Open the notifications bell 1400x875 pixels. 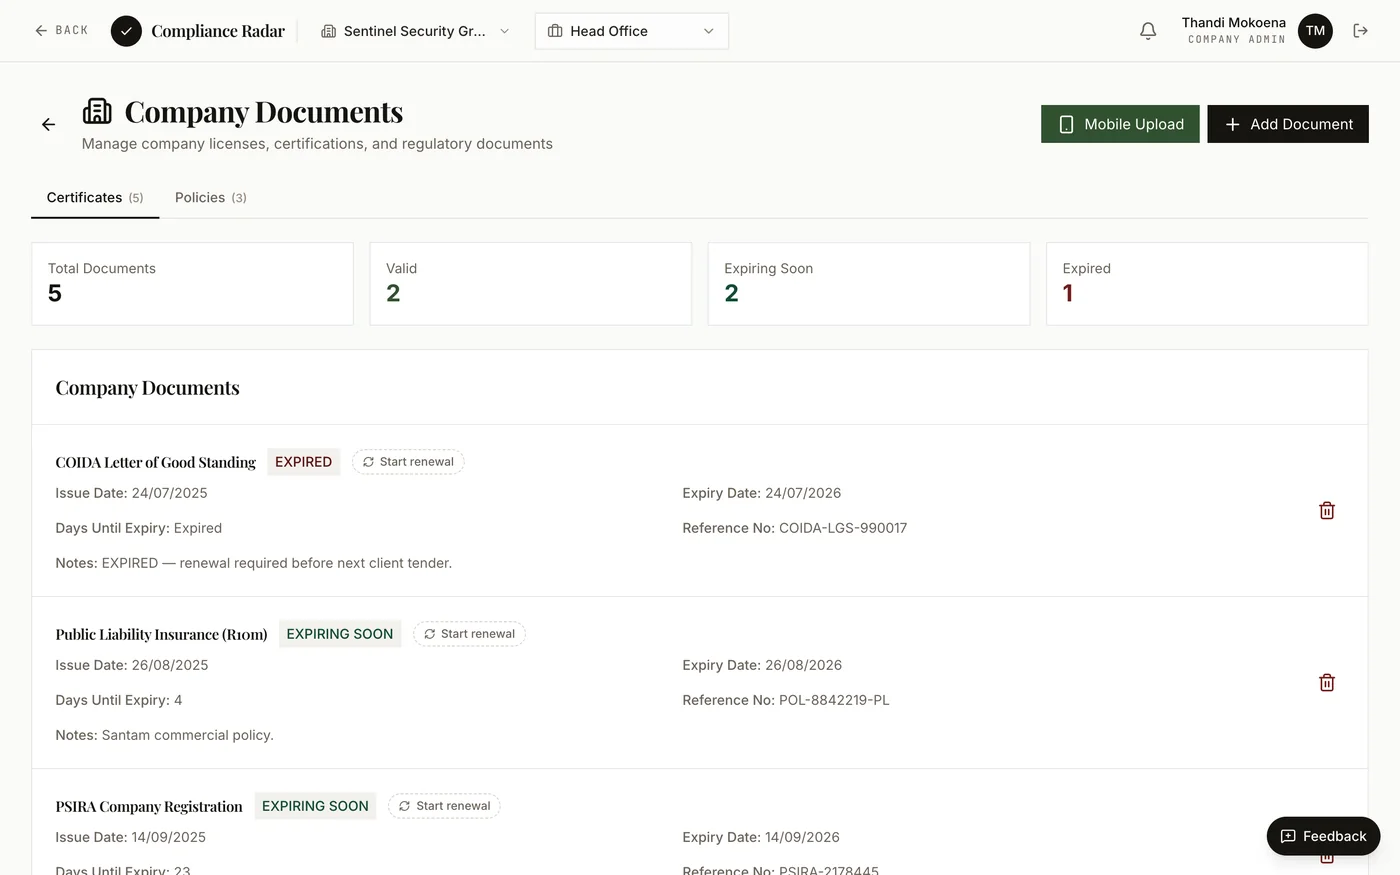point(1148,31)
